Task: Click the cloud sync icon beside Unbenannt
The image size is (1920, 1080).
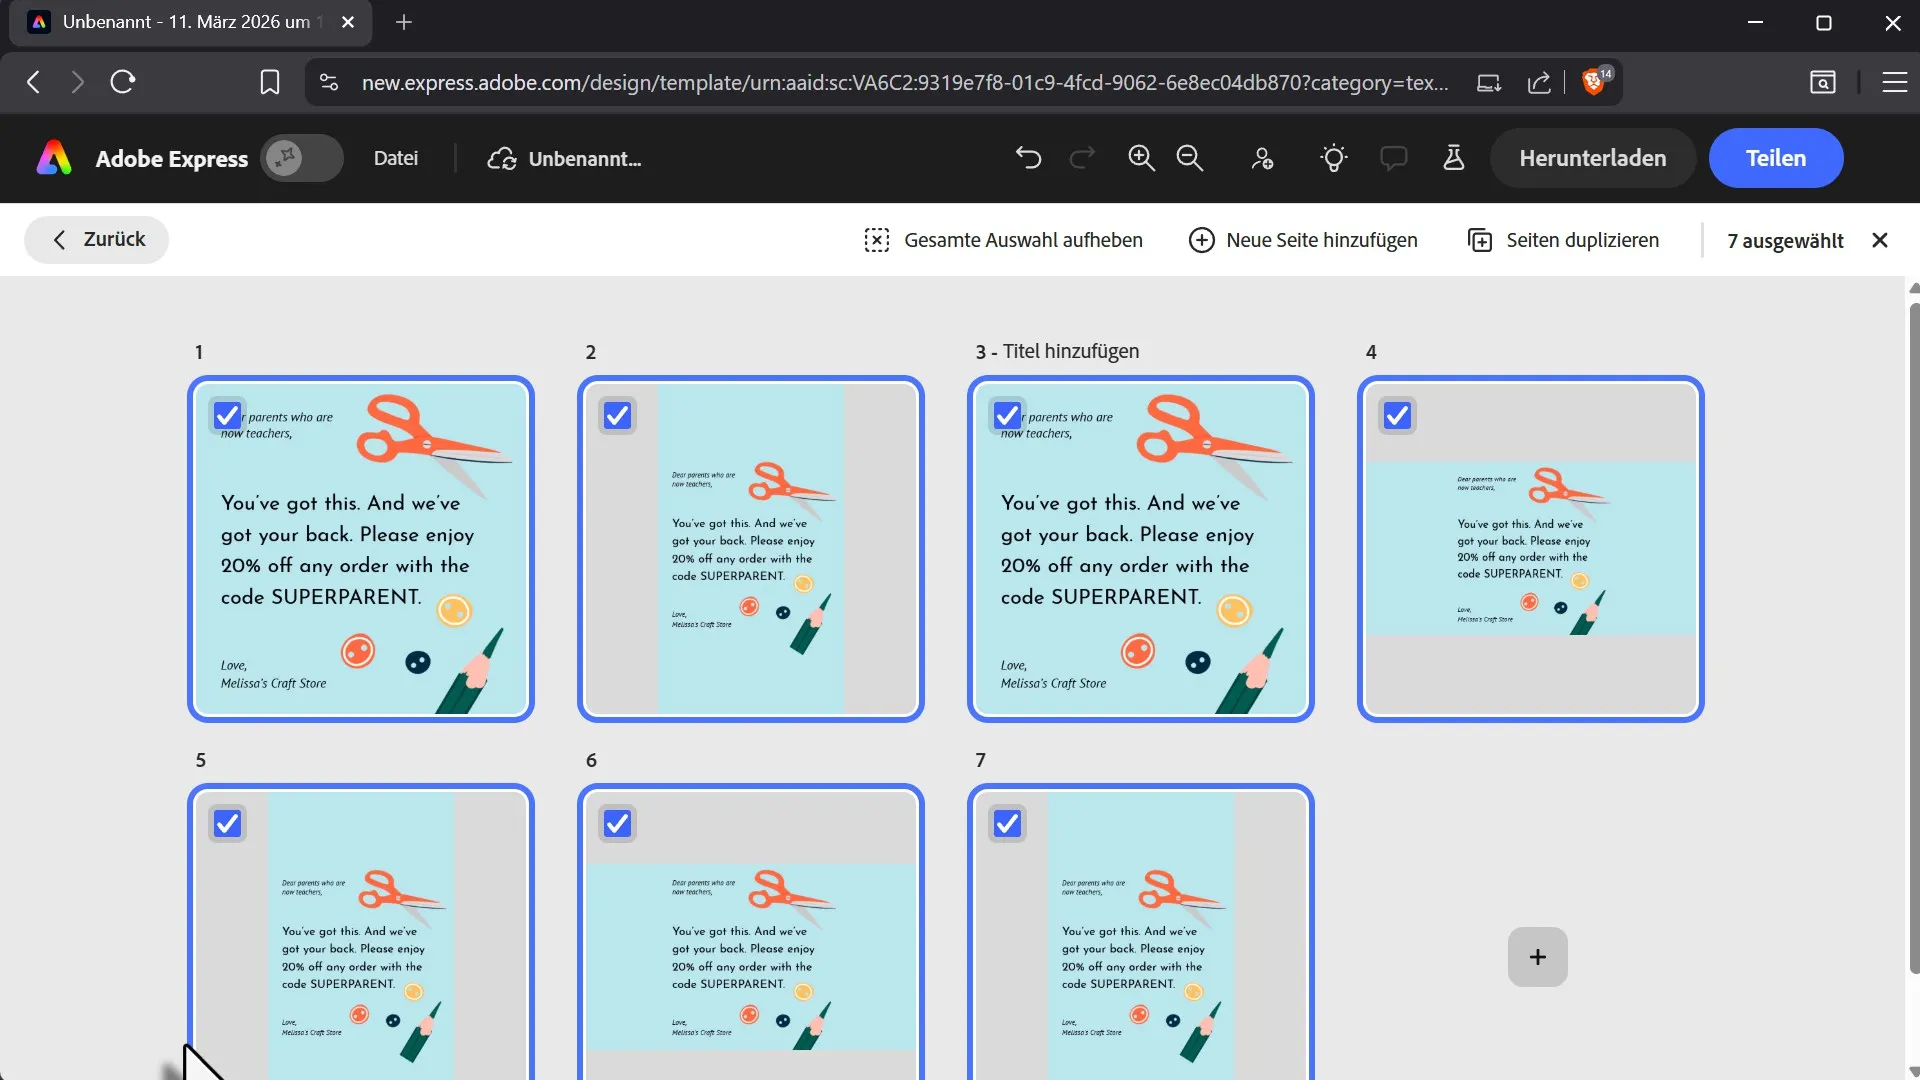Action: (502, 159)
